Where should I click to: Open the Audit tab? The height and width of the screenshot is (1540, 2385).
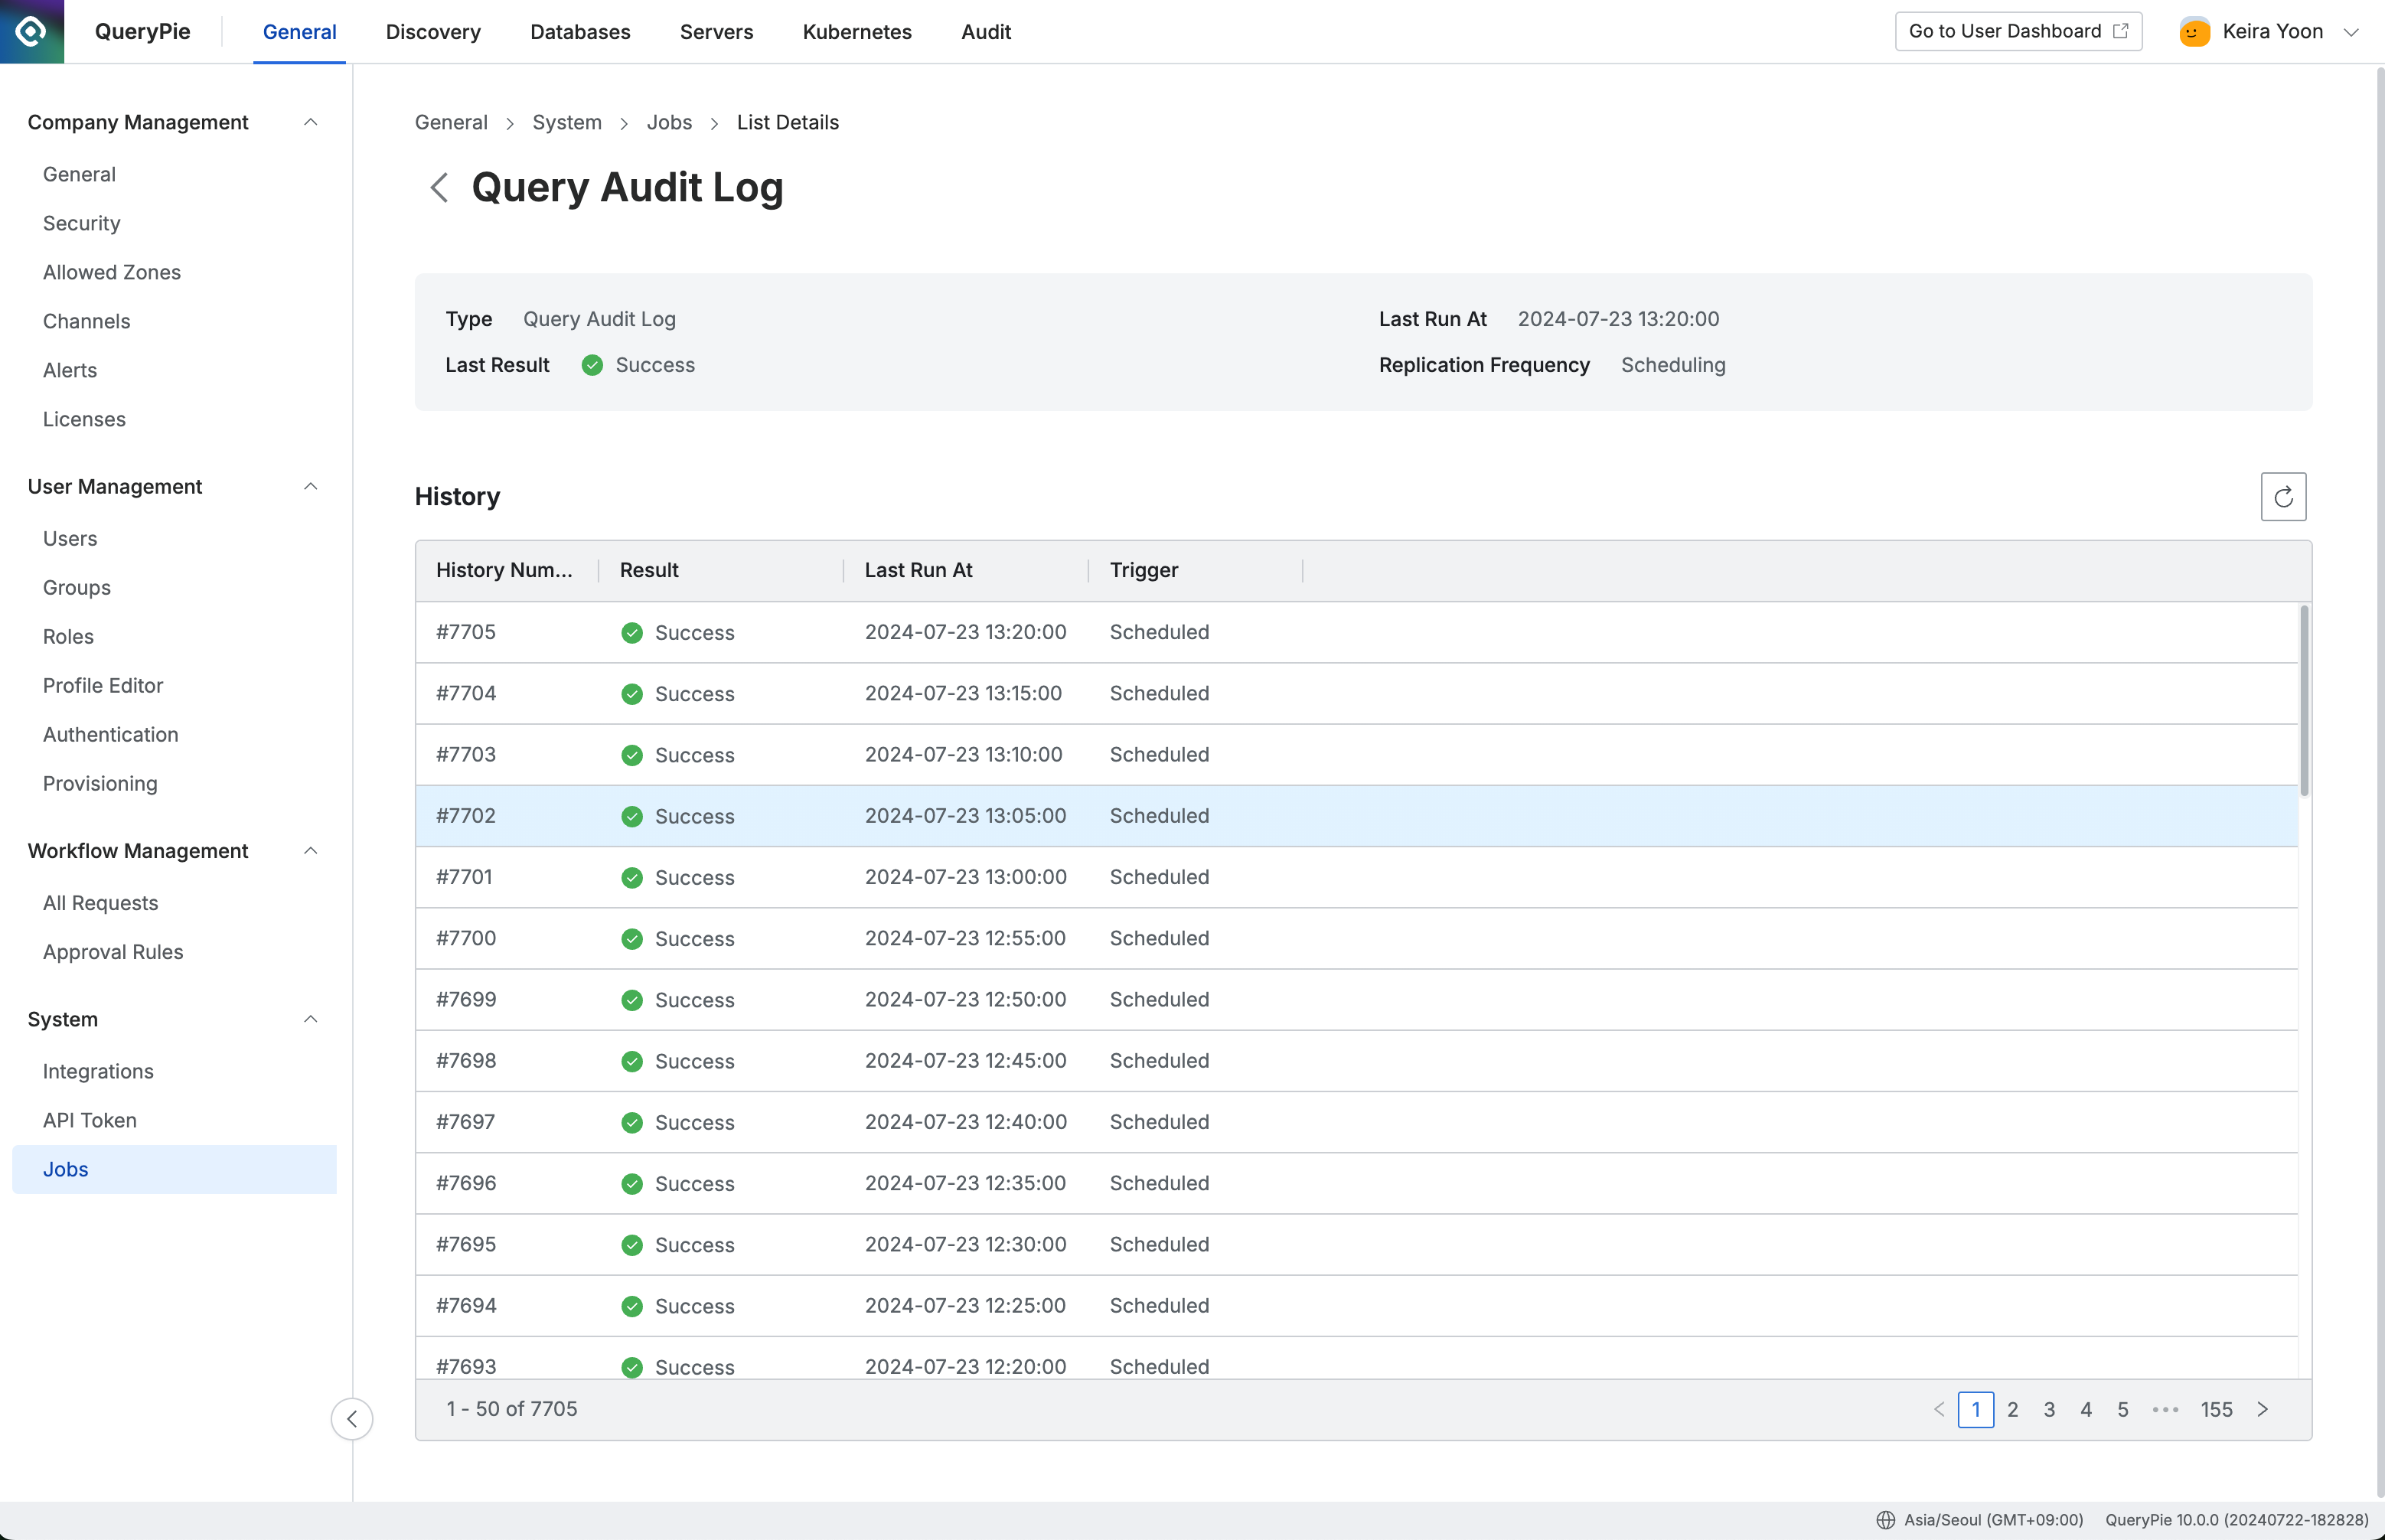pyautogui.click(x=985, y=32)
